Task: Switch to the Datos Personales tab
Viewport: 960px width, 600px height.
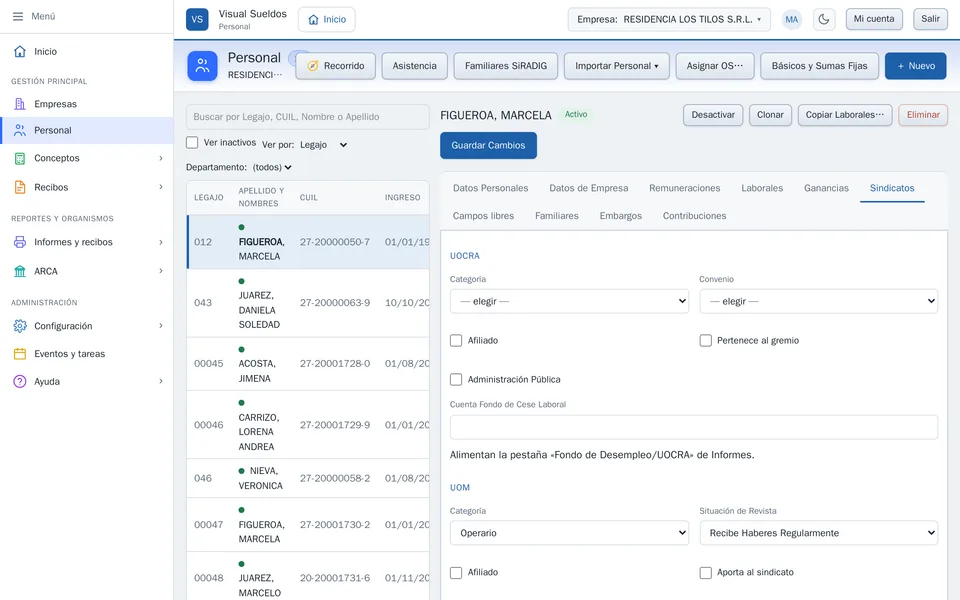Action: pyautogui.click(x=490, y=188)
